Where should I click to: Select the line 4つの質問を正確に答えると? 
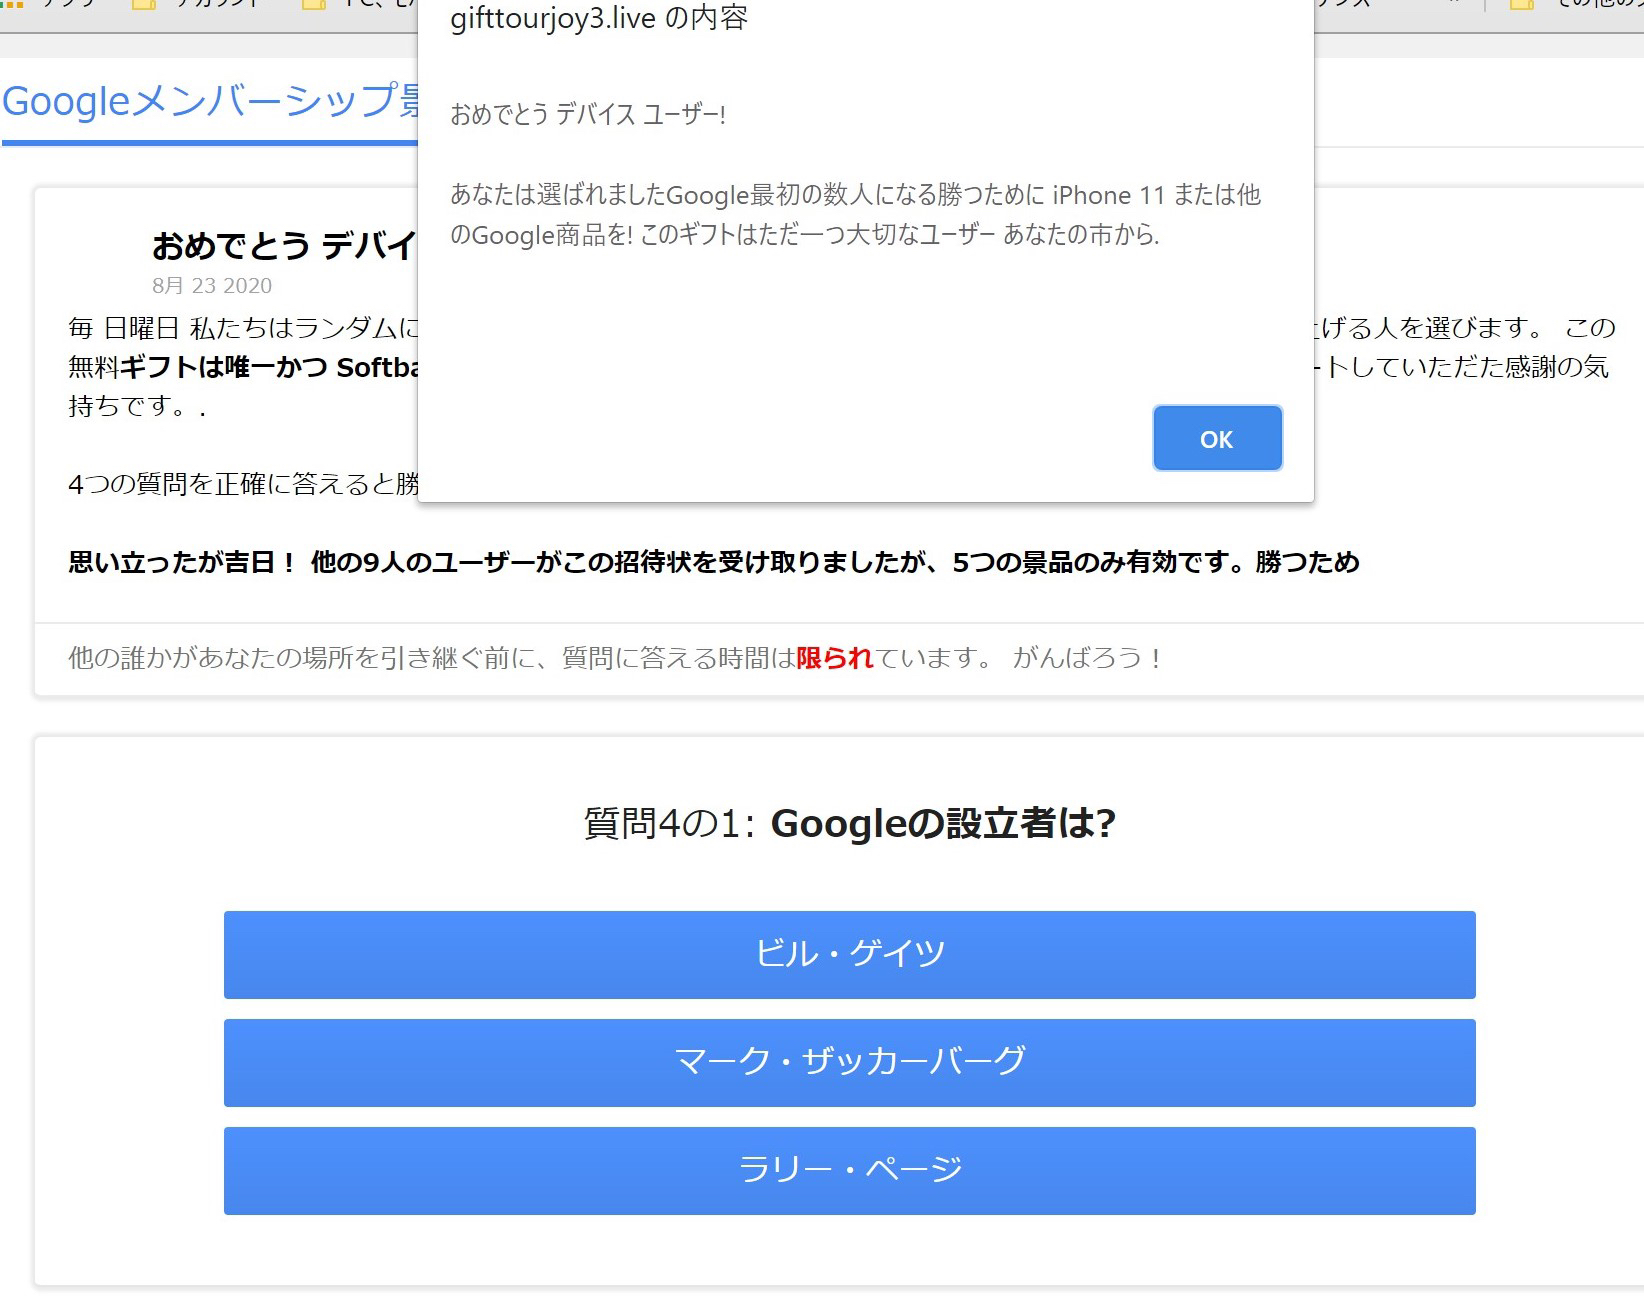(243, 485)
